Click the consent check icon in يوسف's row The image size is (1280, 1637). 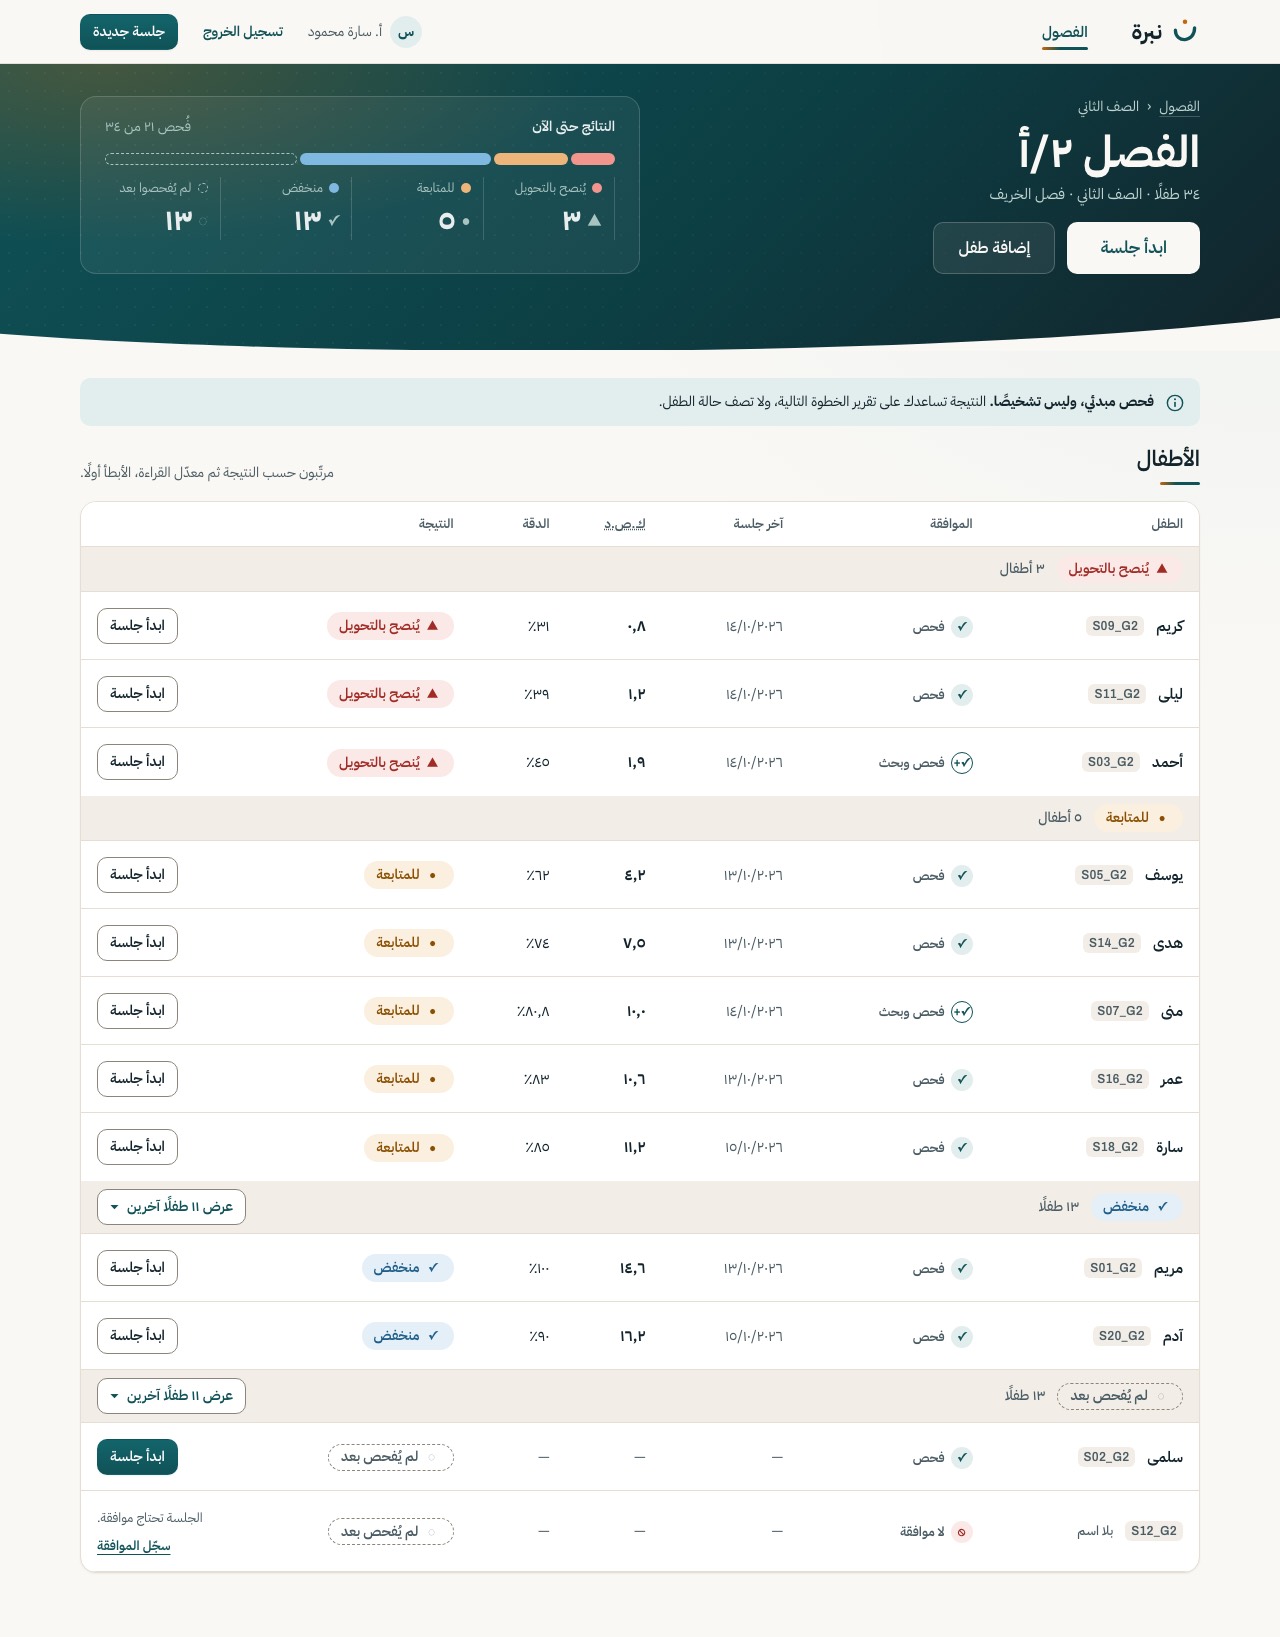(x=962, y=876)
